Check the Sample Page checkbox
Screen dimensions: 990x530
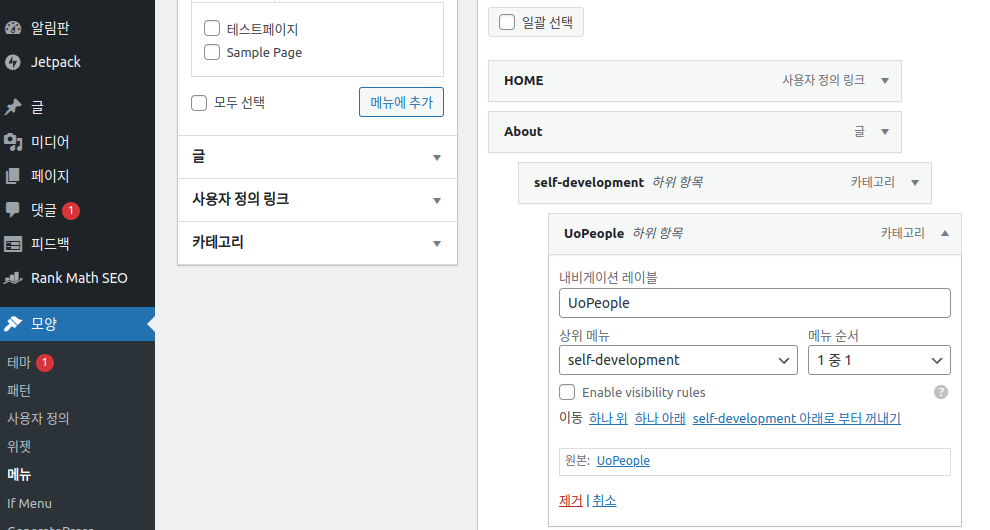(212, 52)
